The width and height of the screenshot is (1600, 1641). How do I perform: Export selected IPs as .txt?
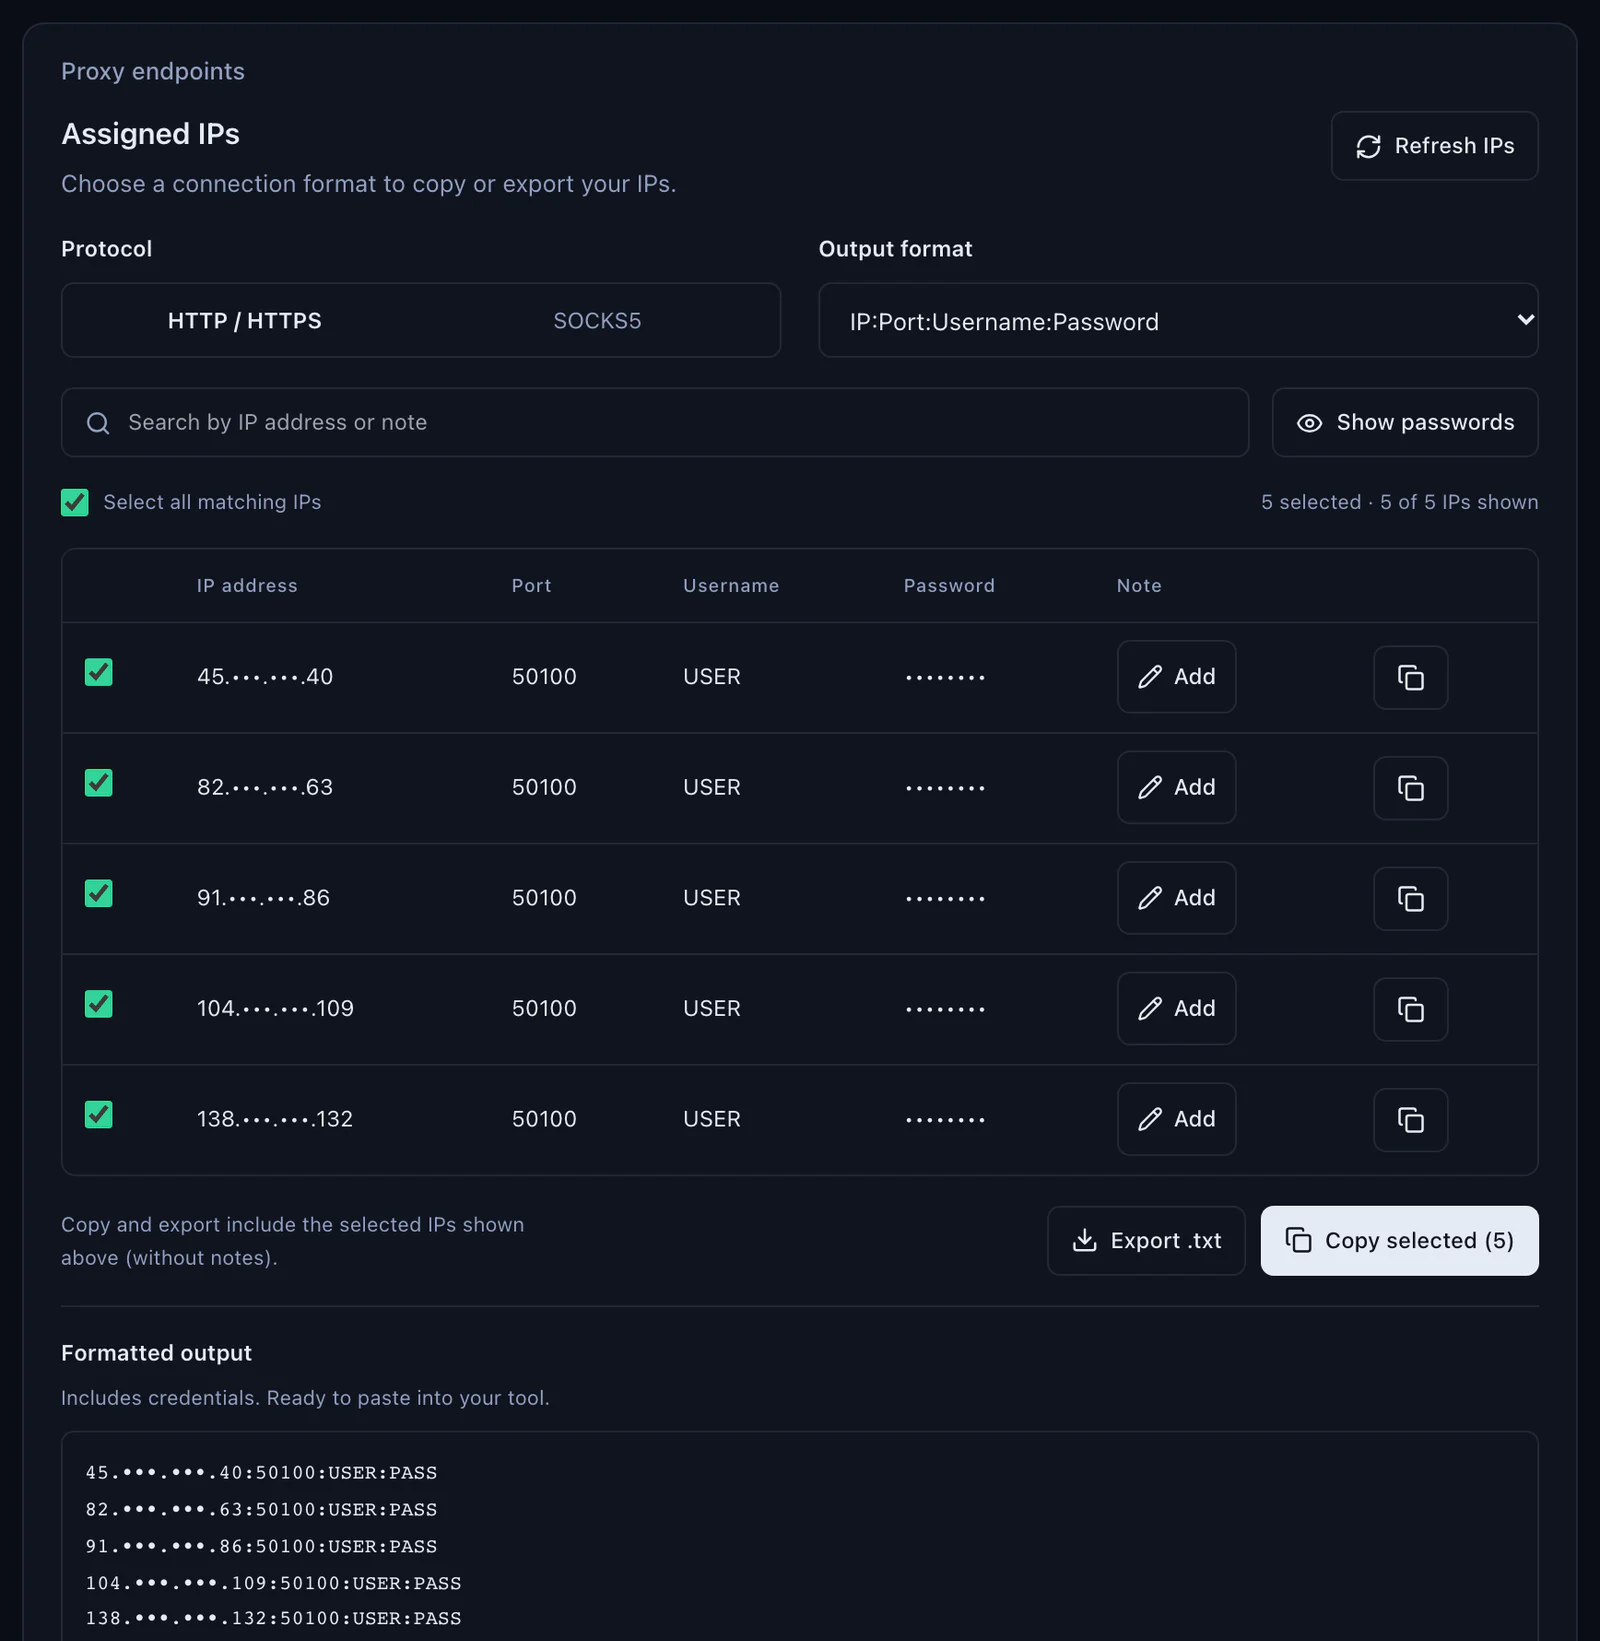pos(1146,1241)
